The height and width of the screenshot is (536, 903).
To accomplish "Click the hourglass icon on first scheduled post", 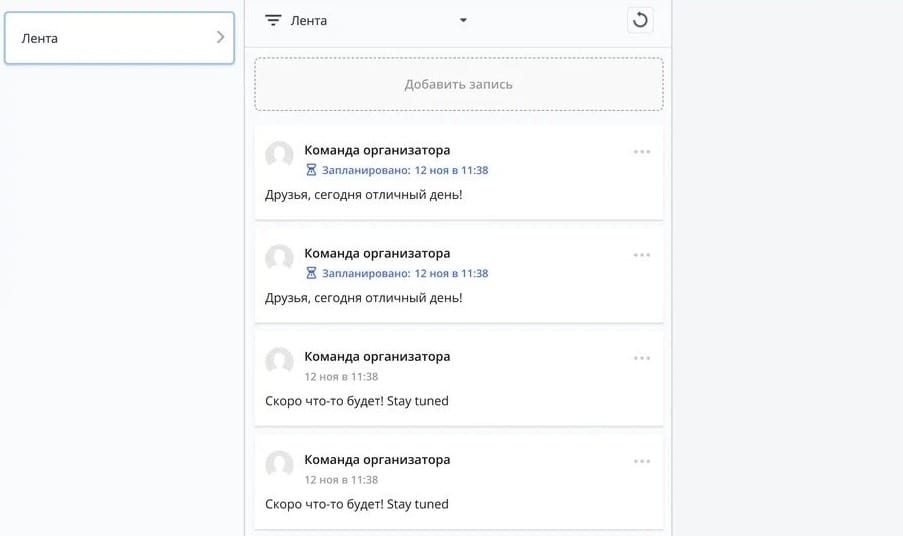I will tap(311, 170).
